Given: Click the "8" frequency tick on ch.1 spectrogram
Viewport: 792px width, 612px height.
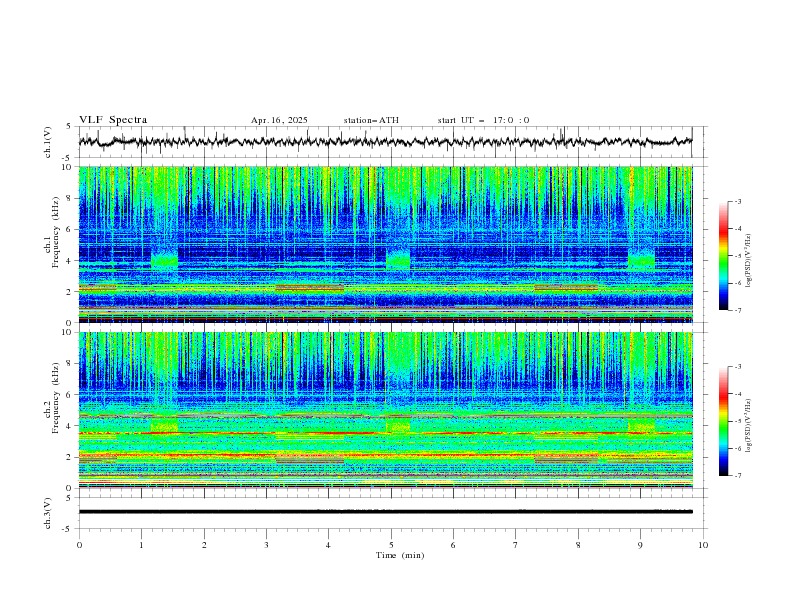Looking at the screenshot, I should click(x=69, y=198).
